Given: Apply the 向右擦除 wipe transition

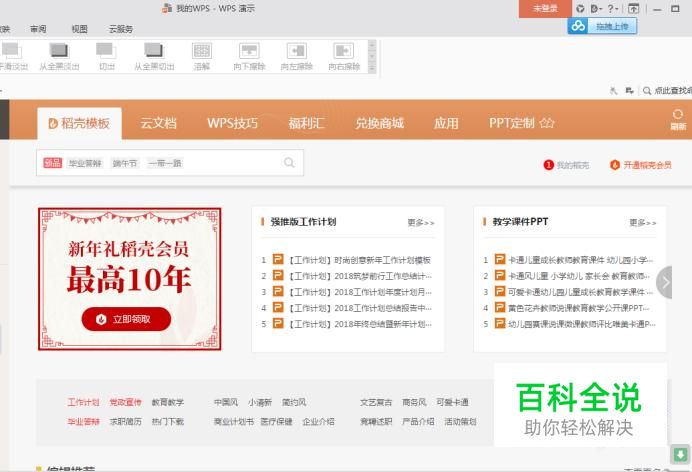Looking at the screenshot, I should pyautogui.click(x=344, y=56).
